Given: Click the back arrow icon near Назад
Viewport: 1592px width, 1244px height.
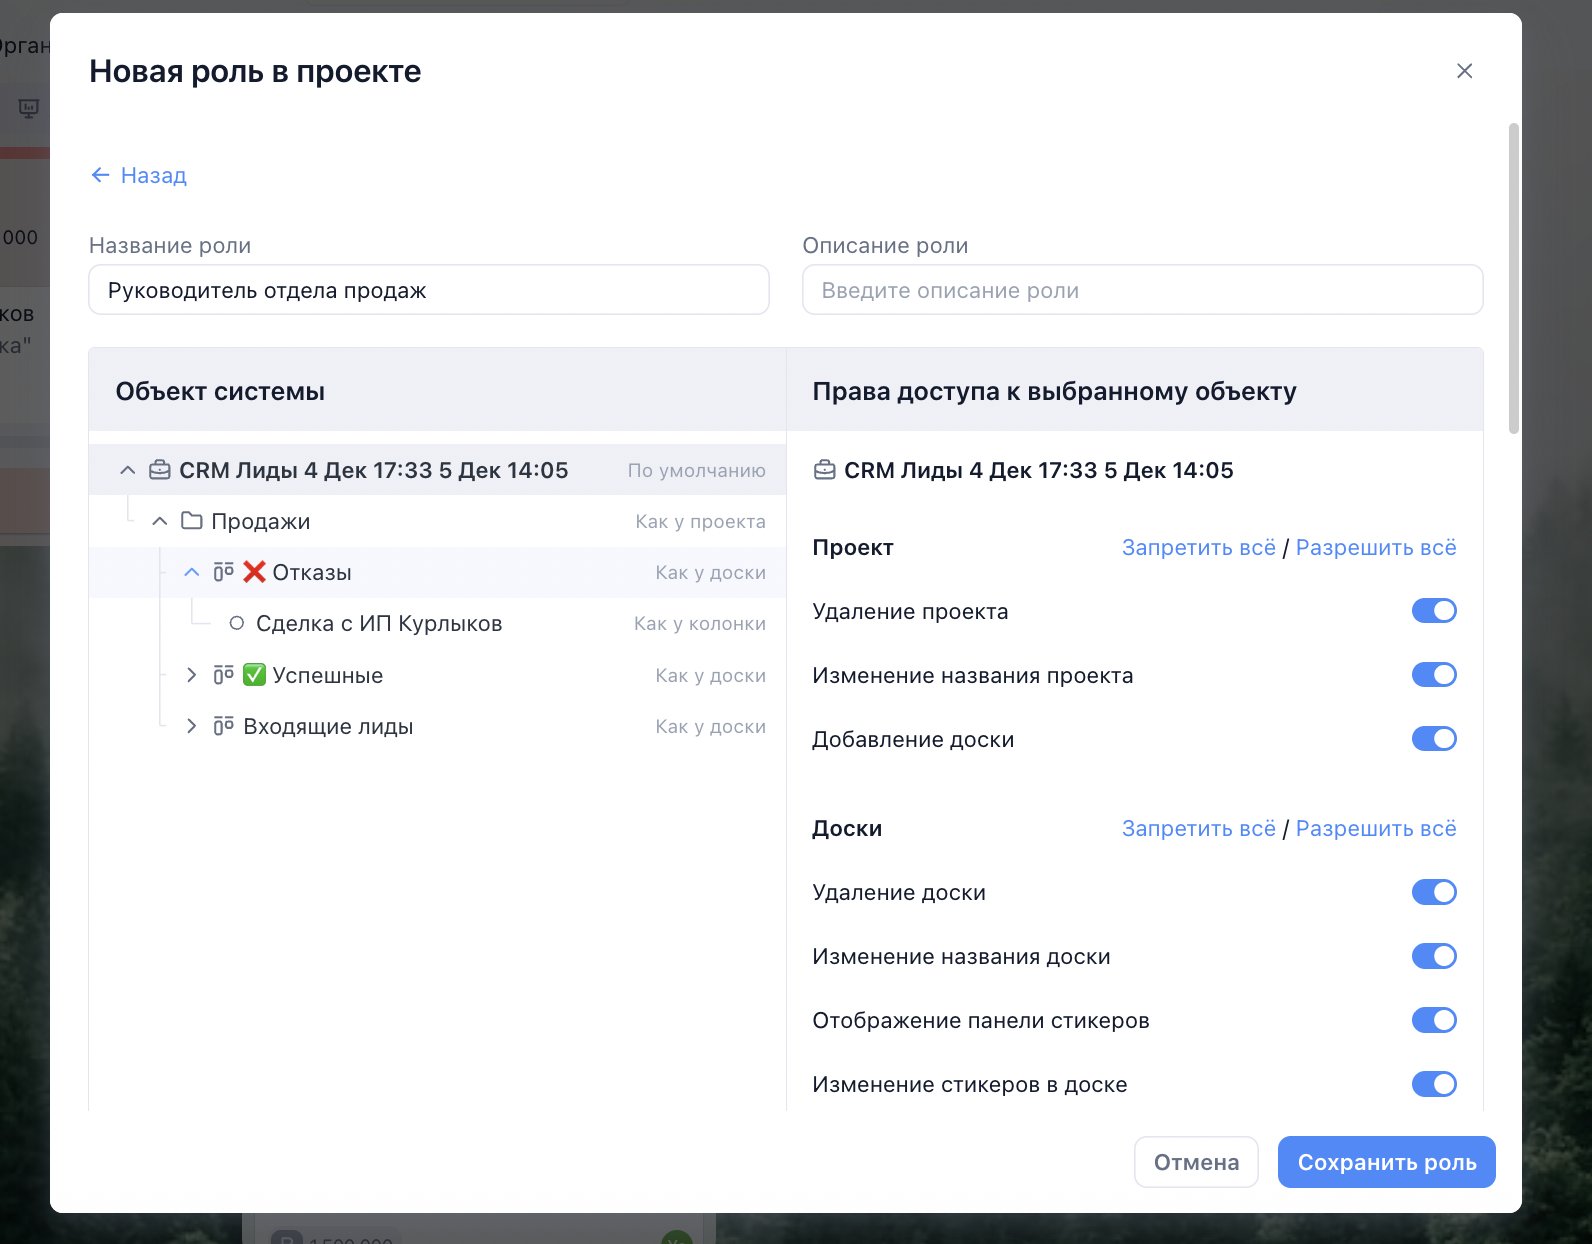Looking at the screenshot, I should click(100, 175).
